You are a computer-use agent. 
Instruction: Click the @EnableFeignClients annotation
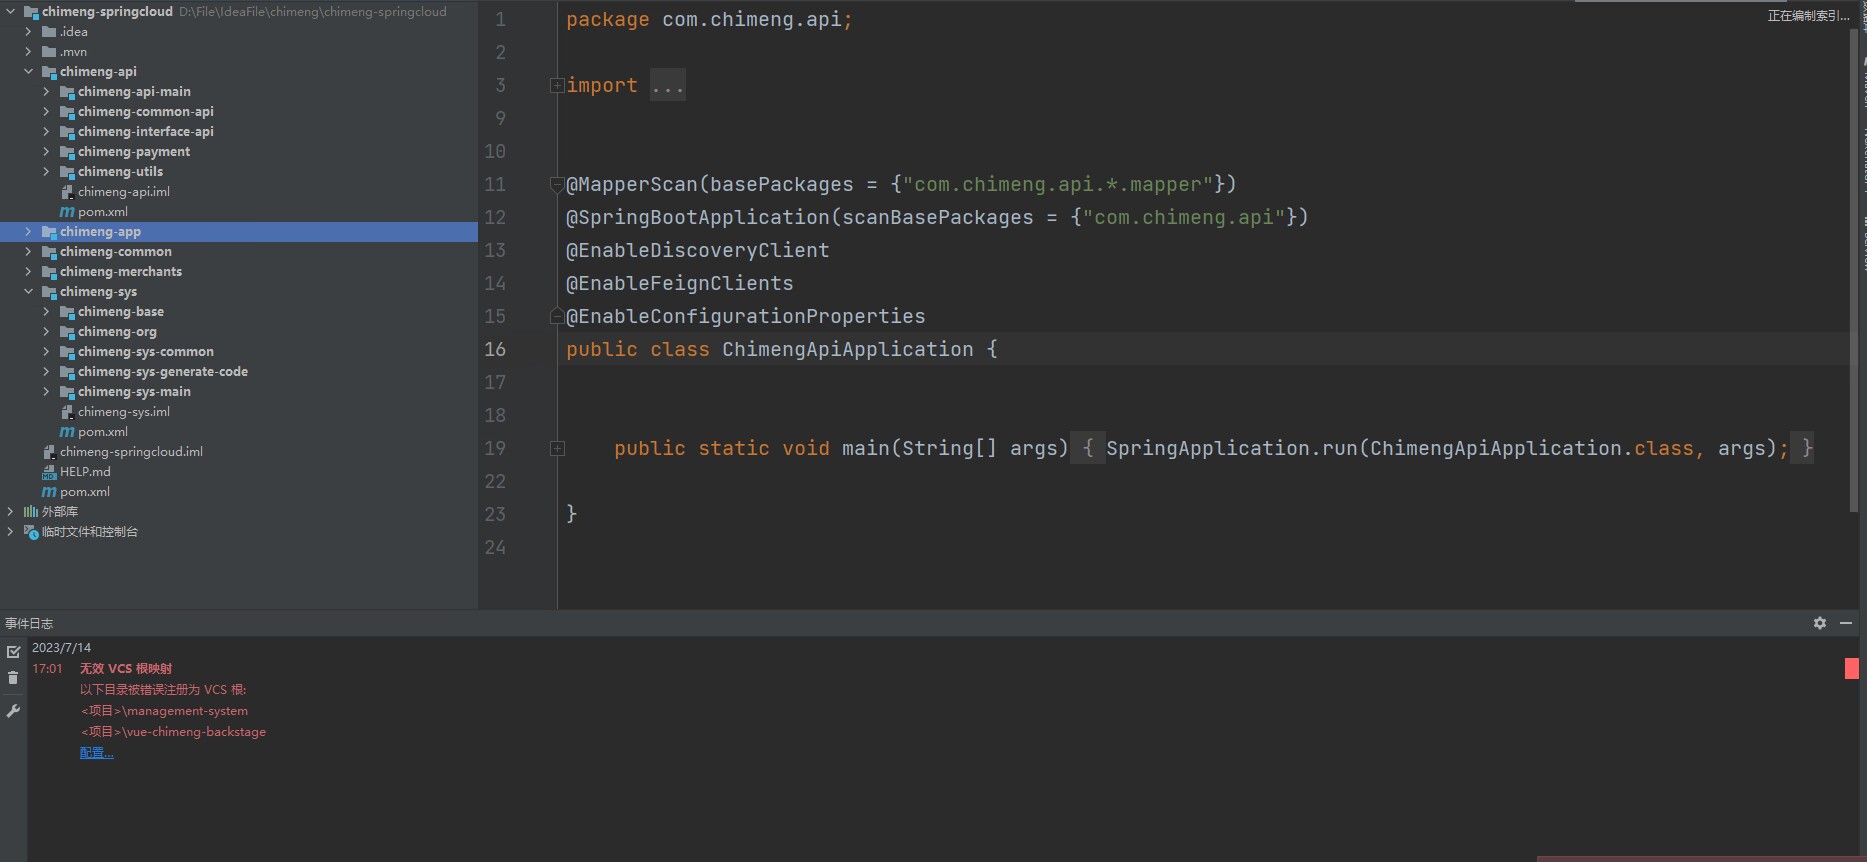[680, 283]
